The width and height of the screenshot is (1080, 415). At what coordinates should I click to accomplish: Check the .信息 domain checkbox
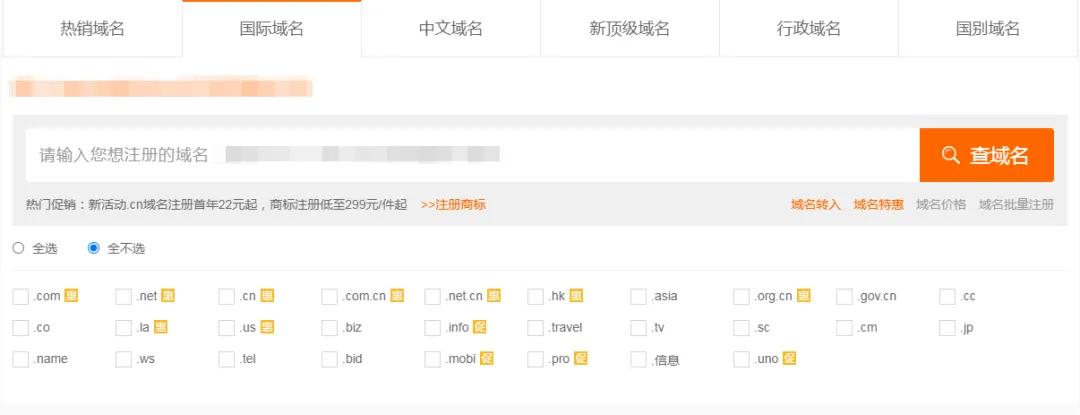coord(638,359)
